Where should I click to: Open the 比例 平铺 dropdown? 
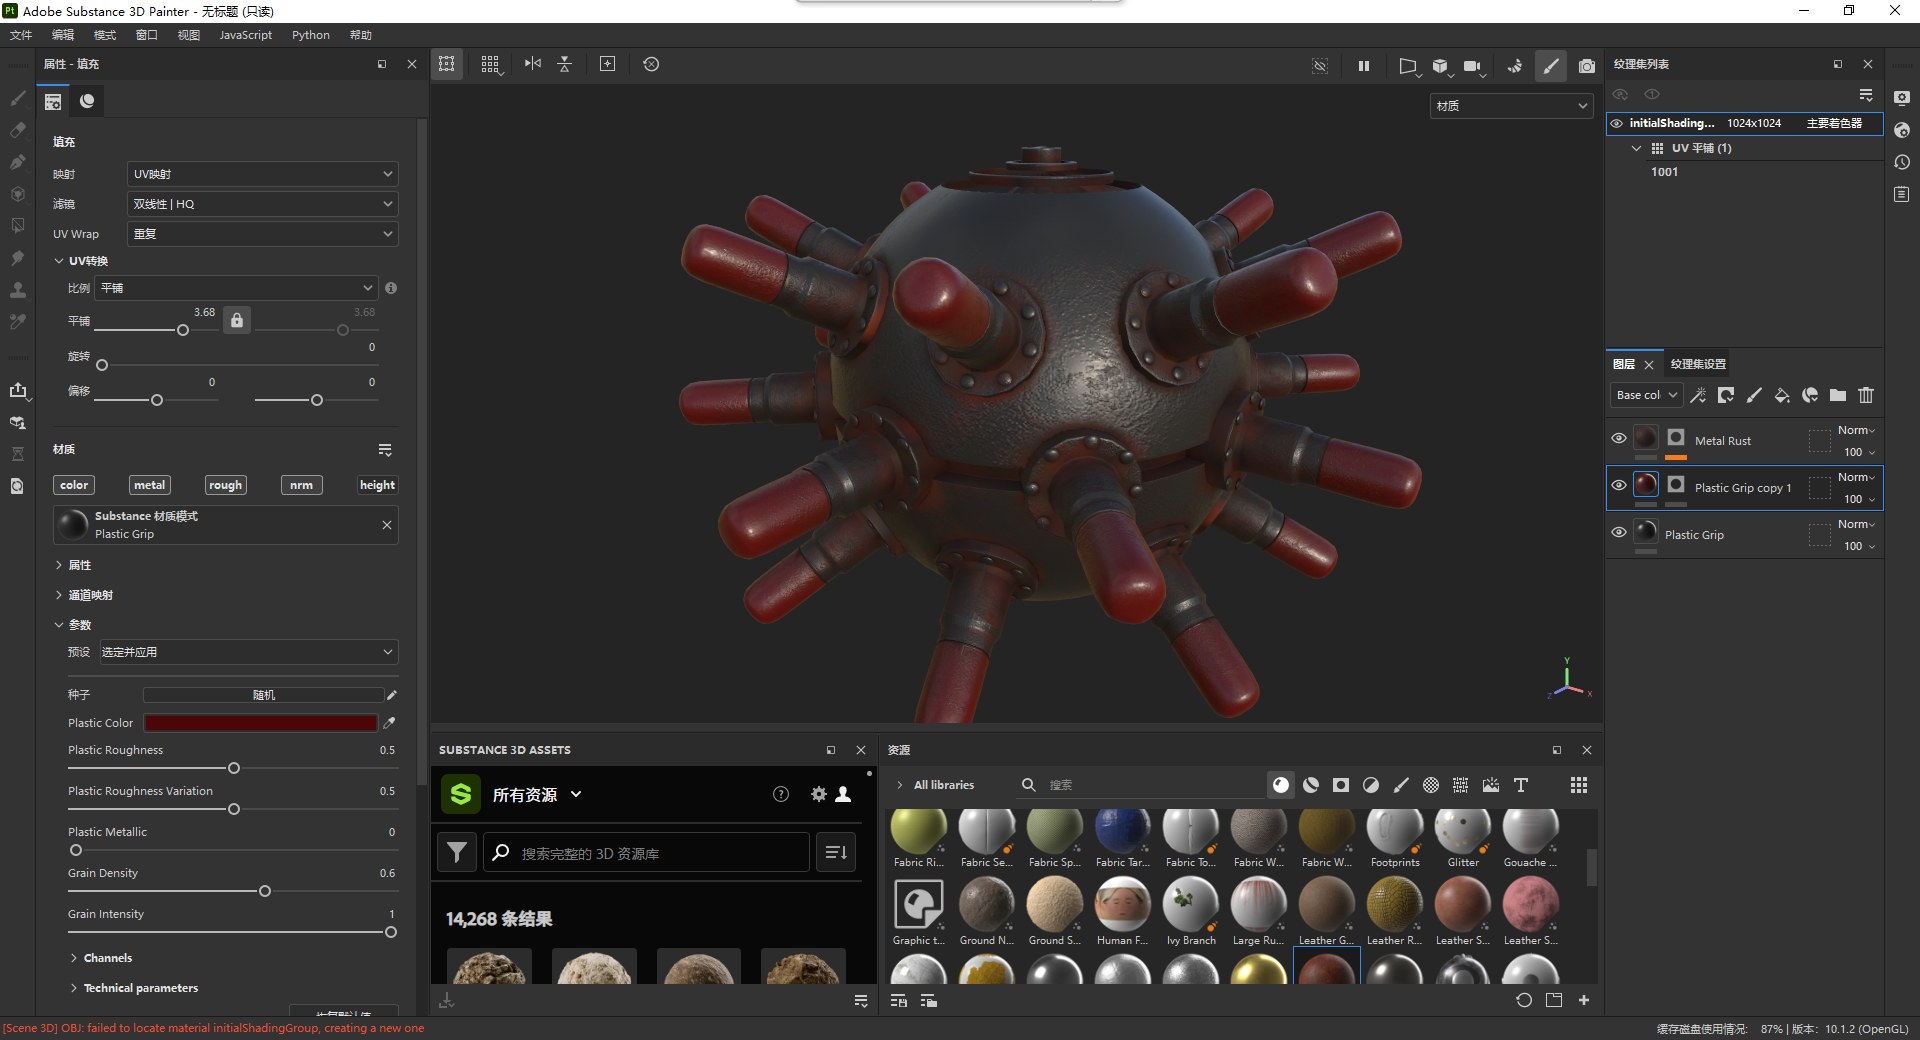click(236, 288)
